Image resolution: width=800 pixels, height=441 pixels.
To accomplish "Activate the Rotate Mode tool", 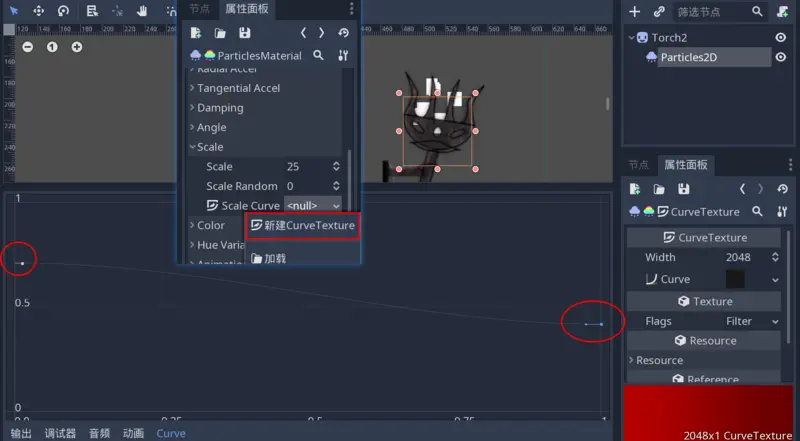I will click(x=63, y=11).
